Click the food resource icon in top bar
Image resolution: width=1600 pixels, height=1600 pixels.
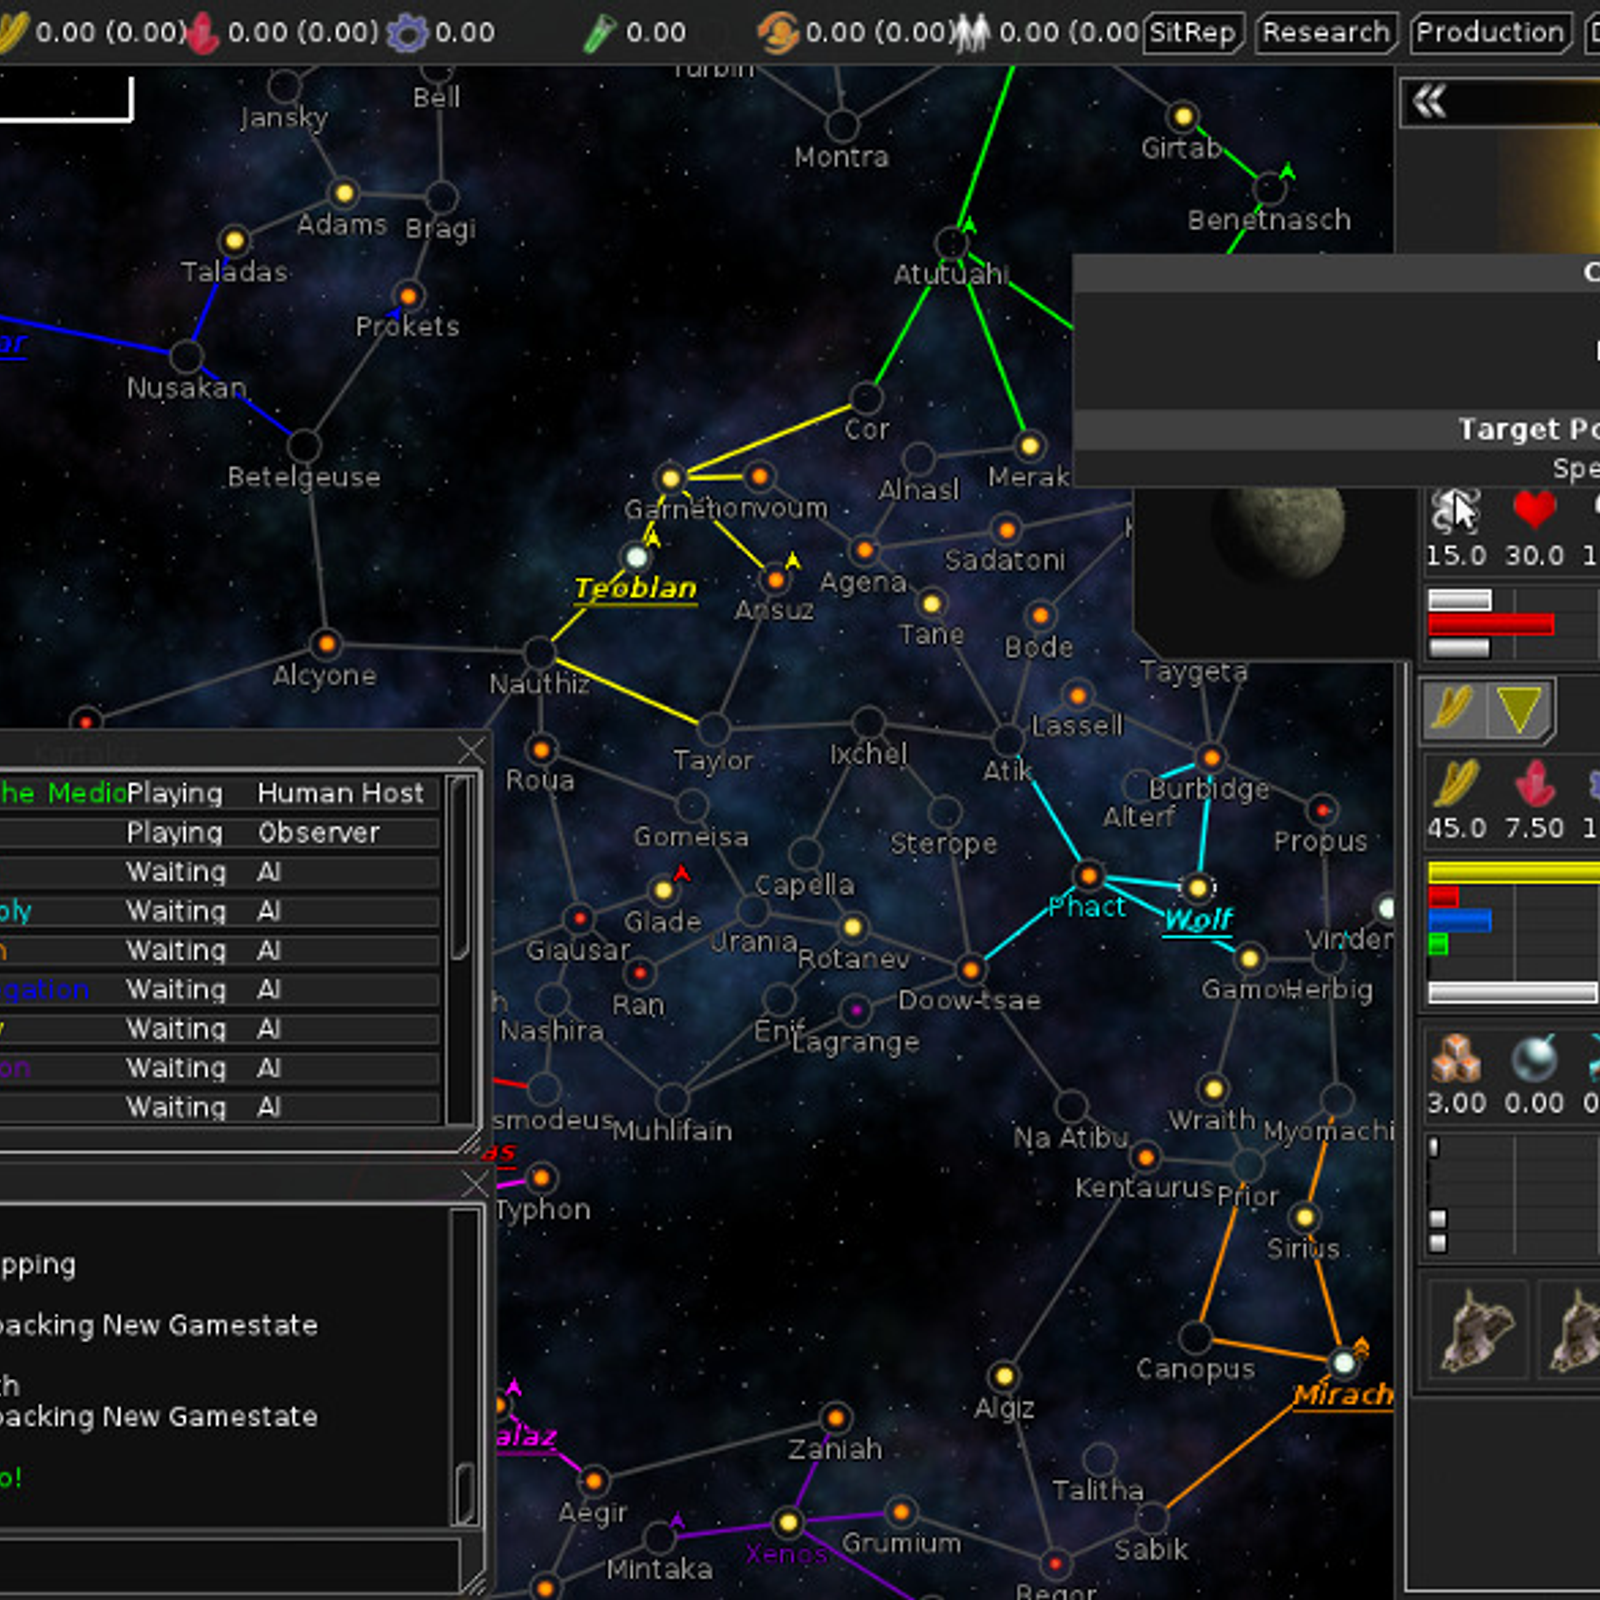12,33
